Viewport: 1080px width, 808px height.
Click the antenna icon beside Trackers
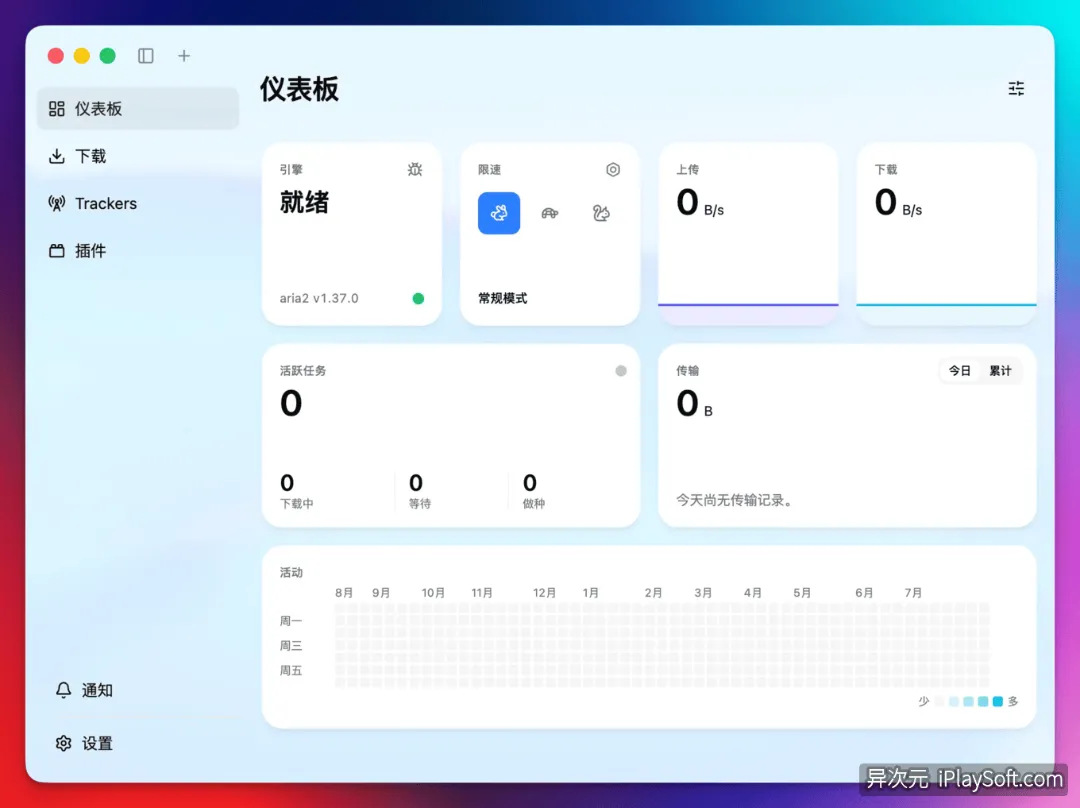pos(56,203)
